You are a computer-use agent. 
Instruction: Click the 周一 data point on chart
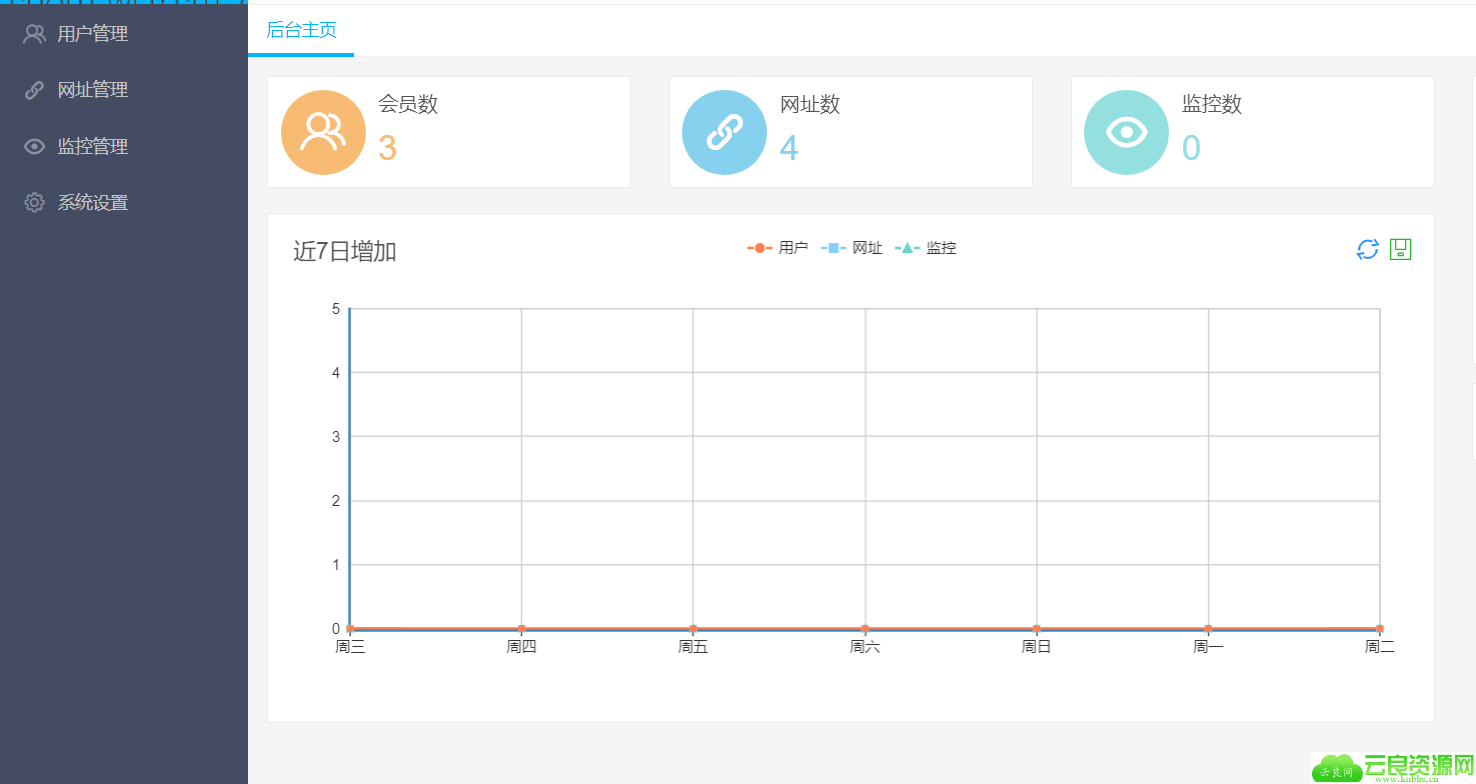pos(1208,629)
